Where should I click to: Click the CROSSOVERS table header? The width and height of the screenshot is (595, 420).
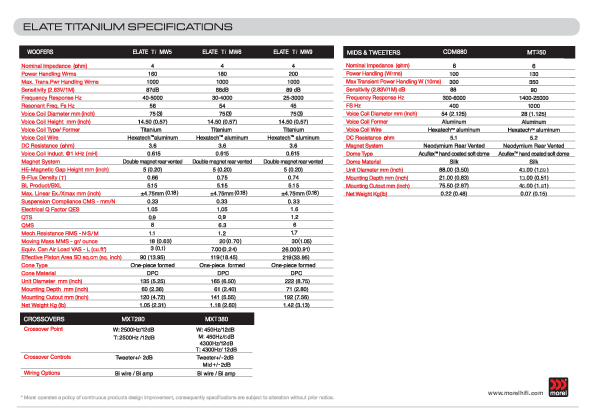(x=44, y=319)
